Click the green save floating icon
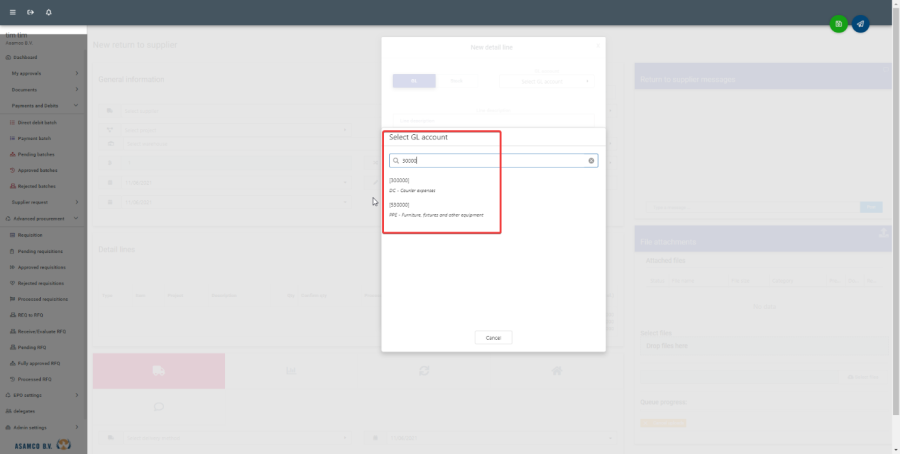 pyautogui.click(x=838, y=23)
